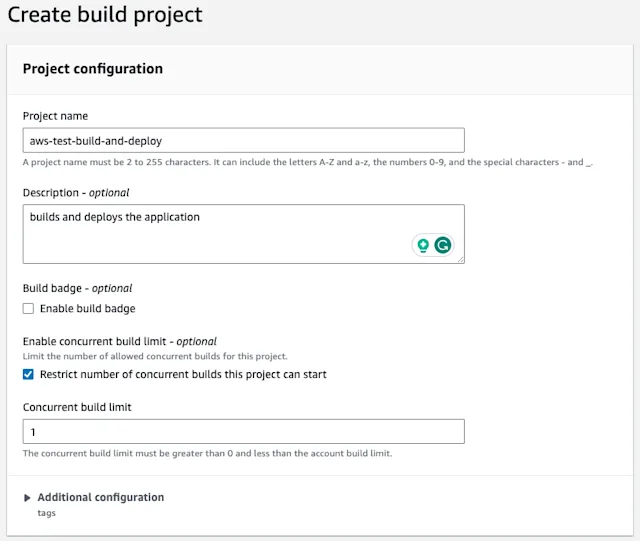Click the Concurrent build limit label
This screenshot has height=541, width=640.
(x=77, y=407)
